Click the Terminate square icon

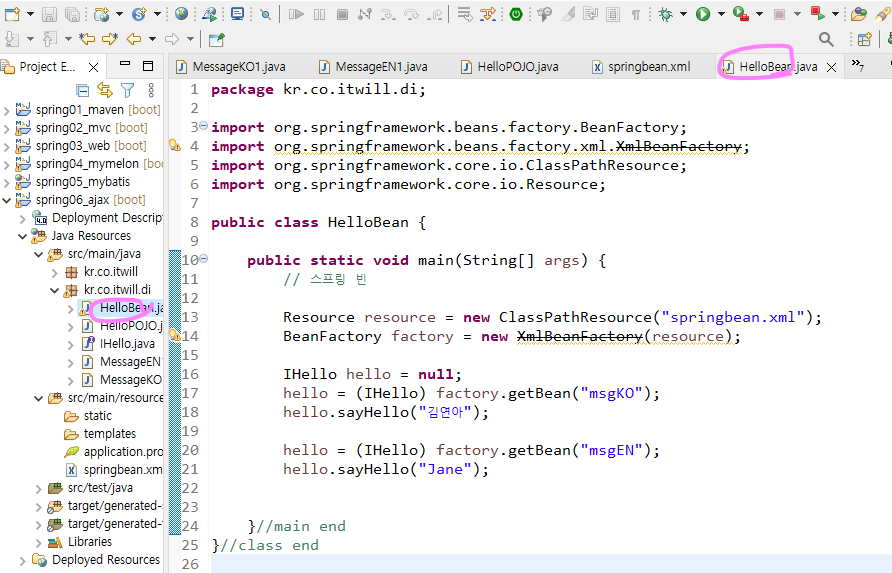pos(342,14)
